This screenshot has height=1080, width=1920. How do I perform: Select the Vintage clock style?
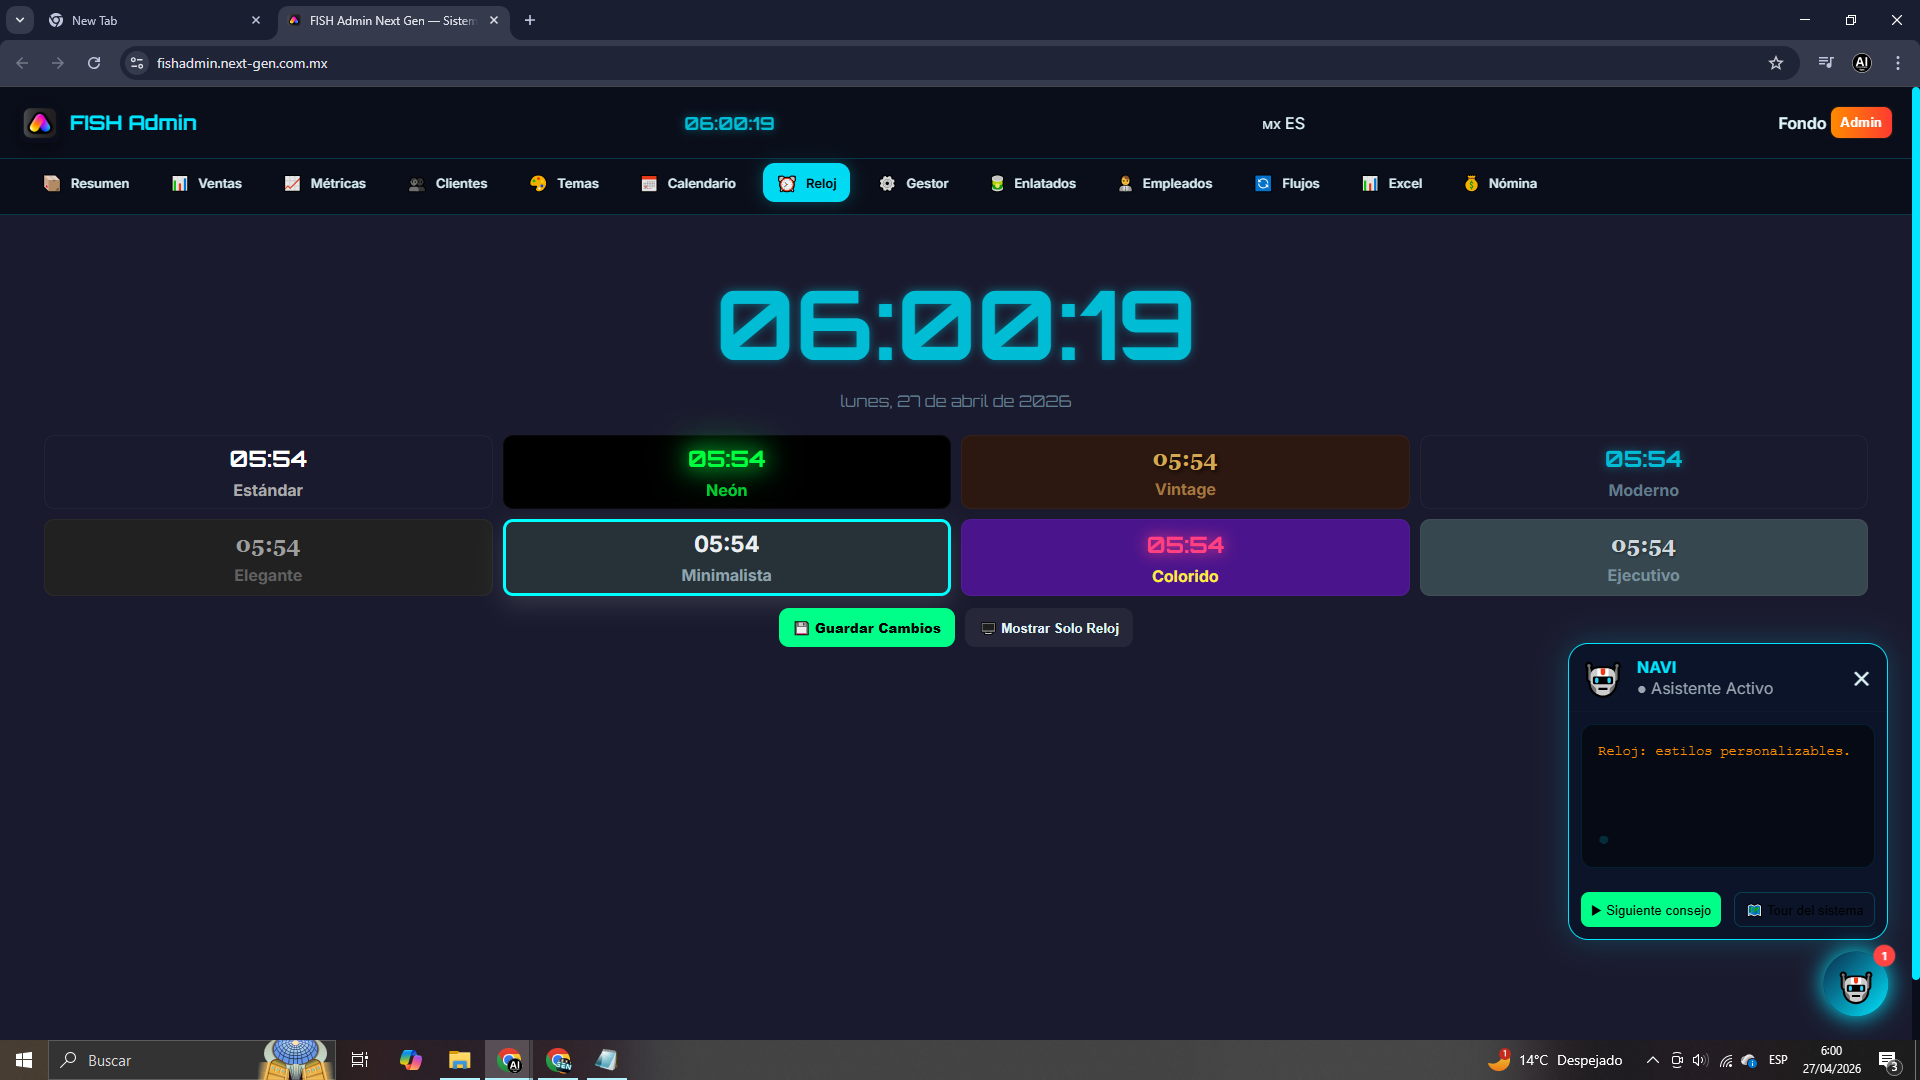[x=1185, y=472]
